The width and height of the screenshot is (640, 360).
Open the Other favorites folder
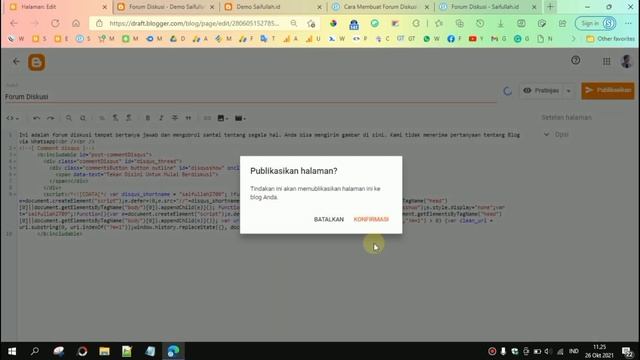click(x=611, y=39)
